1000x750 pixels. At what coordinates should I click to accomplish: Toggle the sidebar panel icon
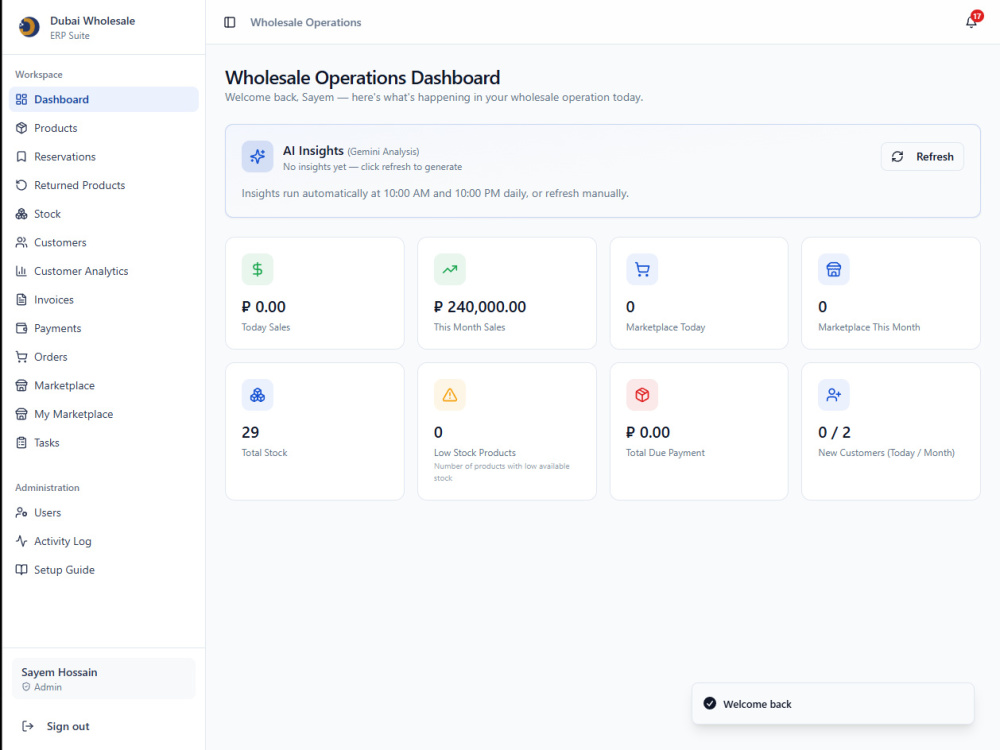(230, 22)
